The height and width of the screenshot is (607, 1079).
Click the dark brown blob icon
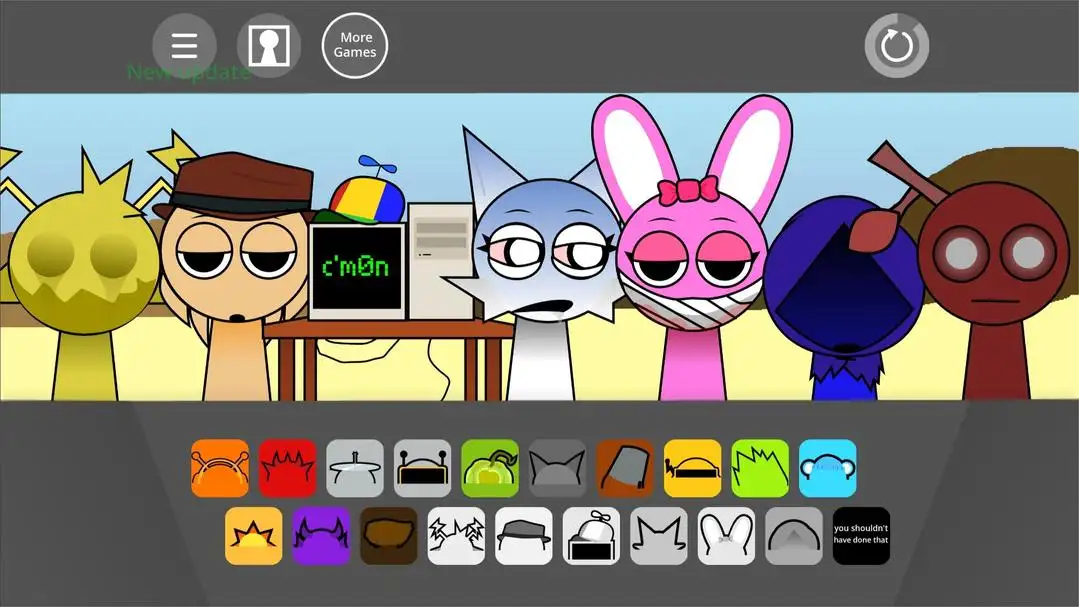pos(388,536)
